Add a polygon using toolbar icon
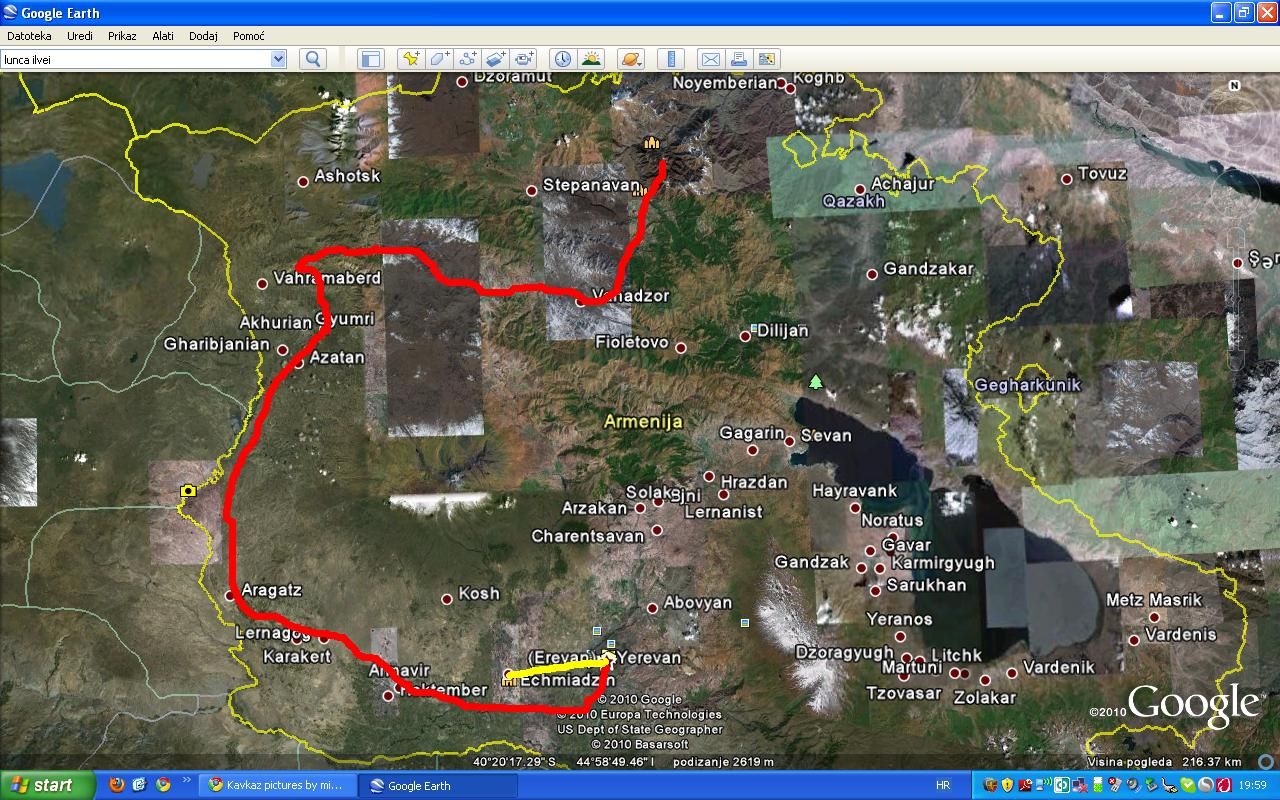The height and width of the screenshot is (800, 1280). click(439, 59)
